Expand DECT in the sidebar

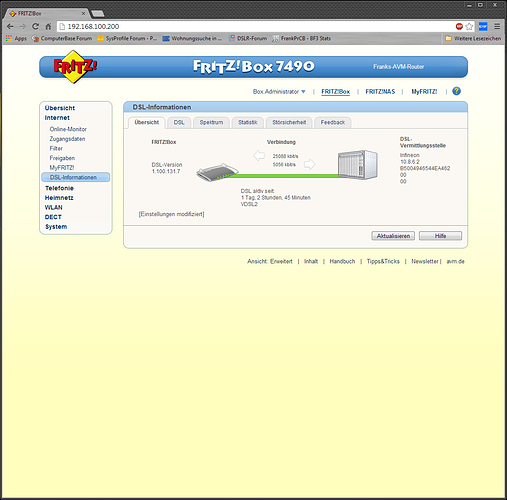[x=53, y=217]
